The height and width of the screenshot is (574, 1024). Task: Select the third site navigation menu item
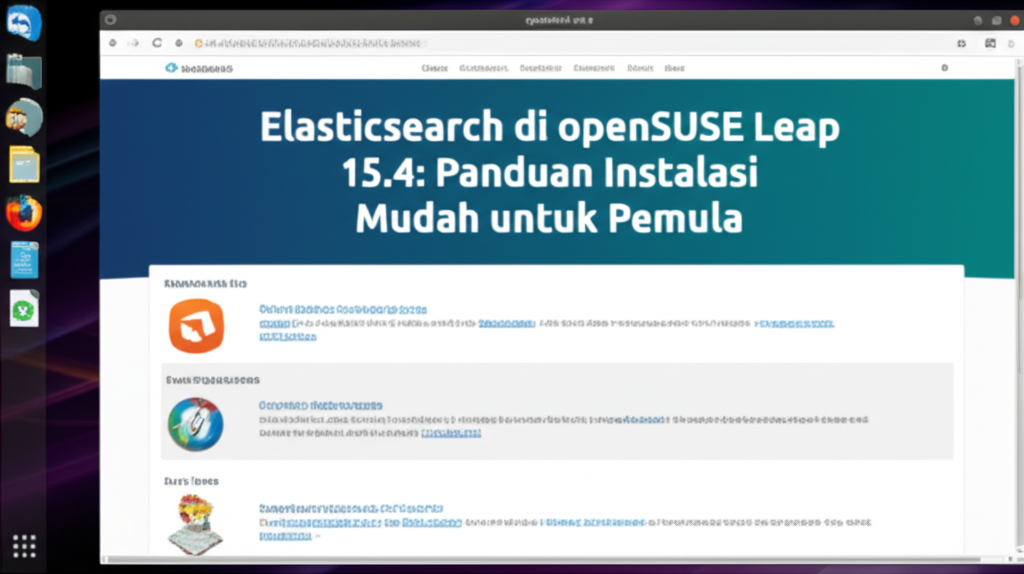540,68
